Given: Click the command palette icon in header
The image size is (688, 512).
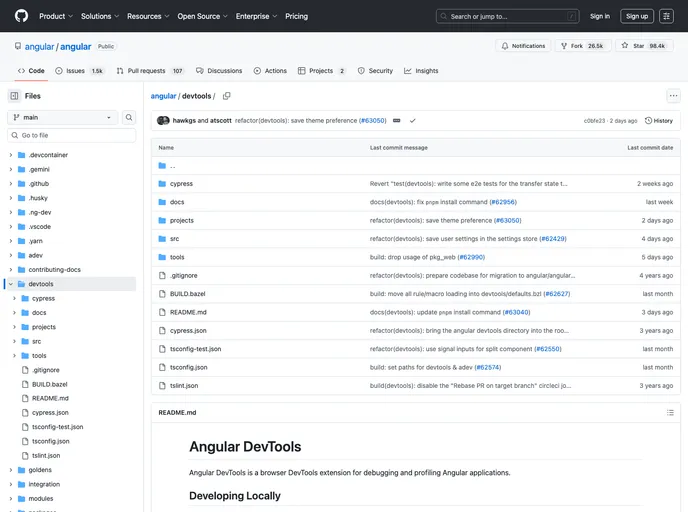Looking at the screenshot, I should pyautogui.click(x=666, y=16).
